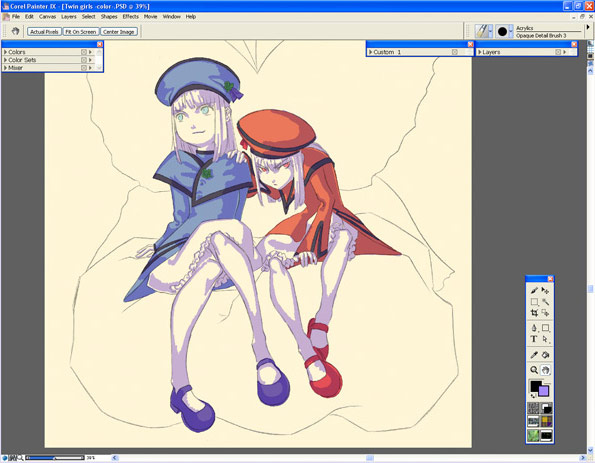
Task: Open the Weave selector
Action: coord(546,421)
